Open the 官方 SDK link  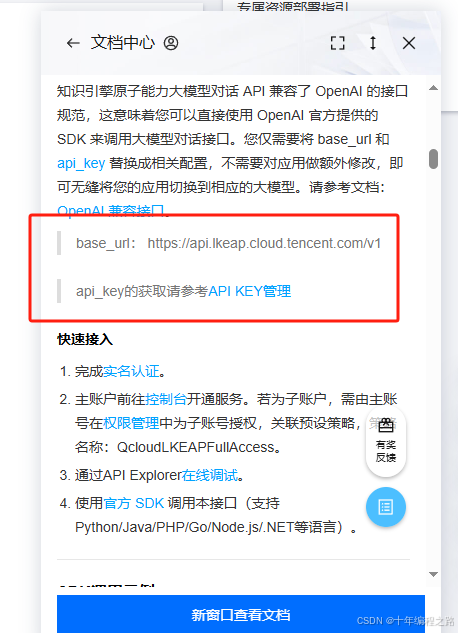134,503
